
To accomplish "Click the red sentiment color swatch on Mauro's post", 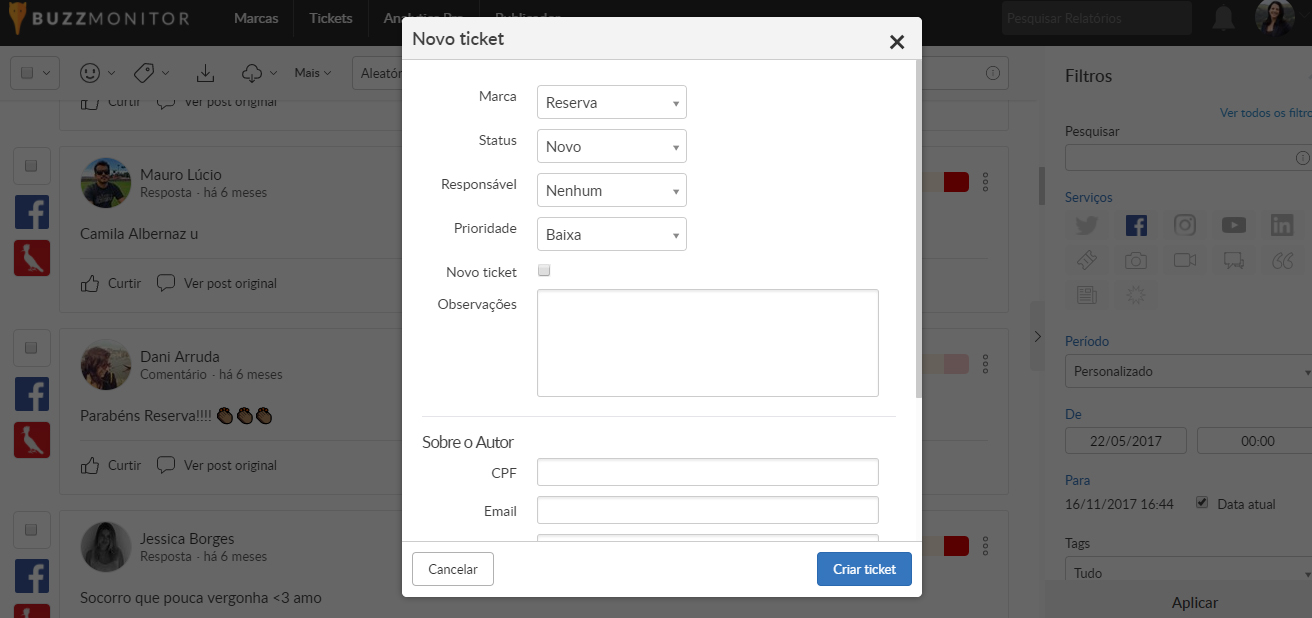I will (x=956, y=182).
